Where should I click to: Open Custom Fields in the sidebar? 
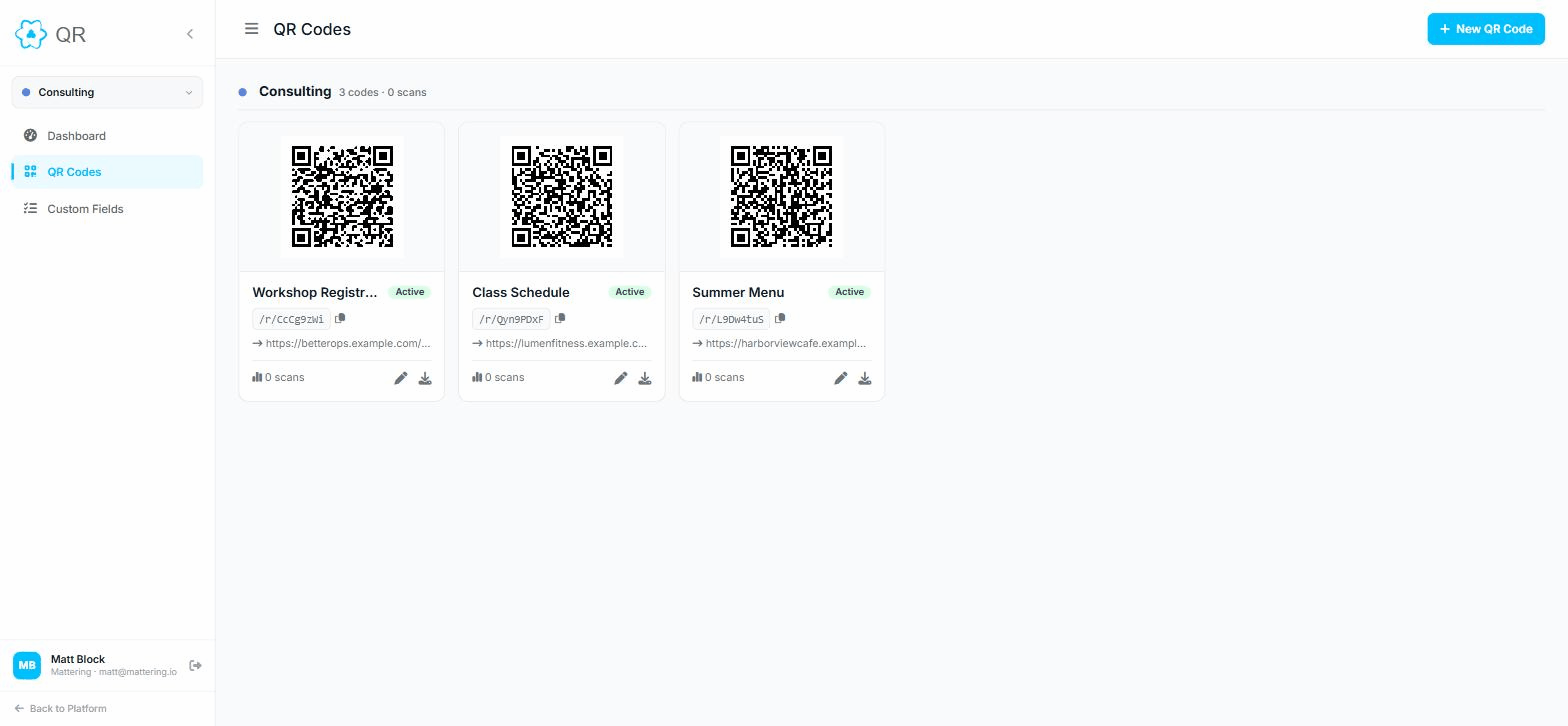point(107,209)
